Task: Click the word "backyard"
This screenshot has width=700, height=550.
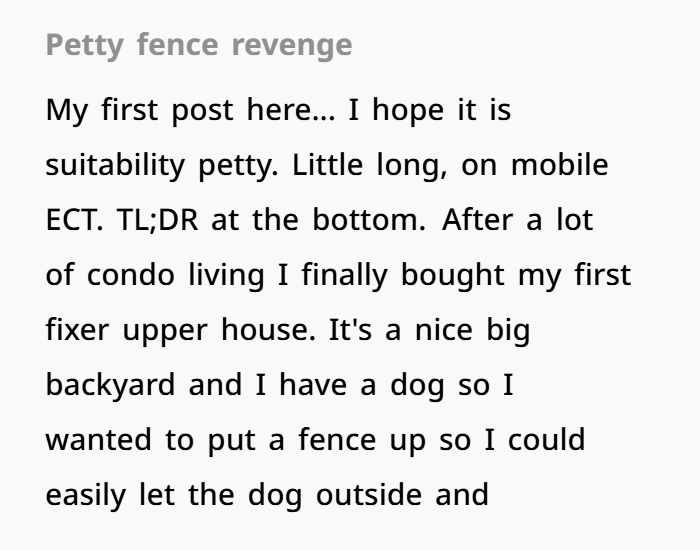Action: point(110,385)
